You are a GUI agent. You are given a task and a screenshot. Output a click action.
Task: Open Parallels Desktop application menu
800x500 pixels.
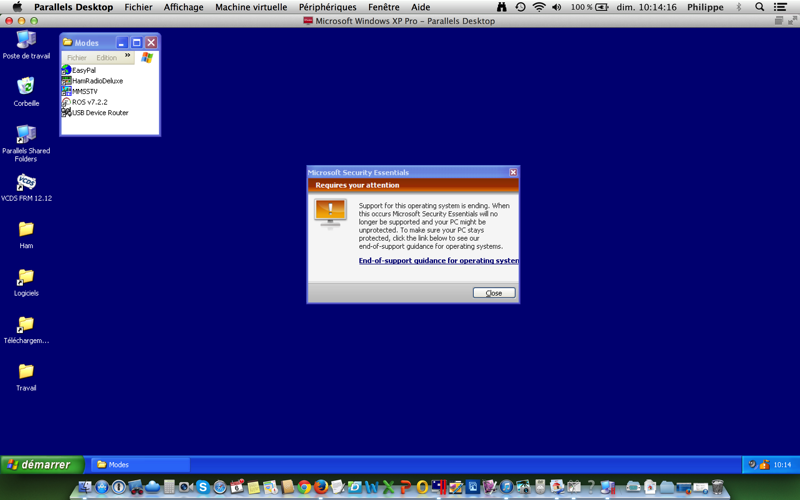pyautogui.click(x=73, y=7)
